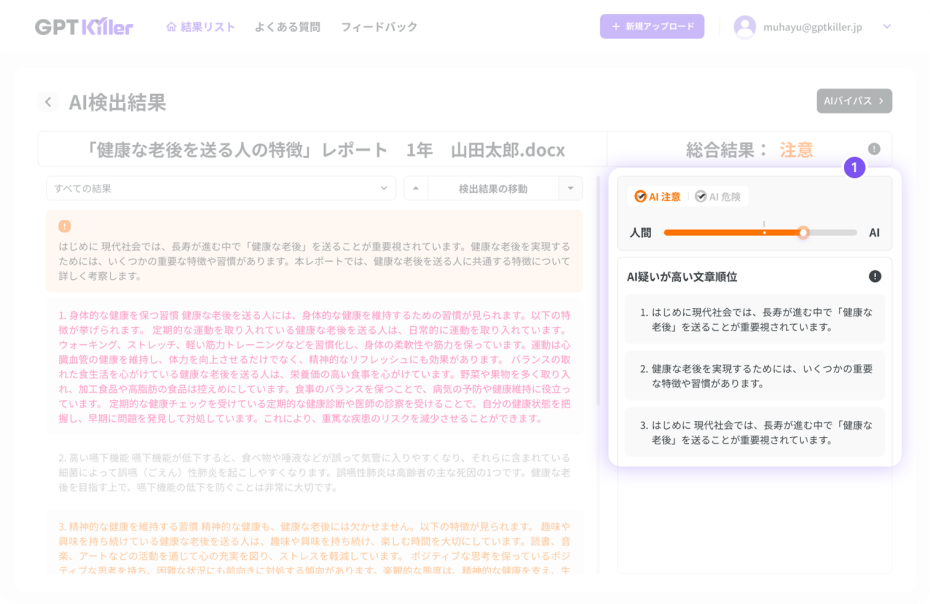
Task: Click the home icon beside 結果リスト
Action: pyautogui.click(x=171, y=27)
